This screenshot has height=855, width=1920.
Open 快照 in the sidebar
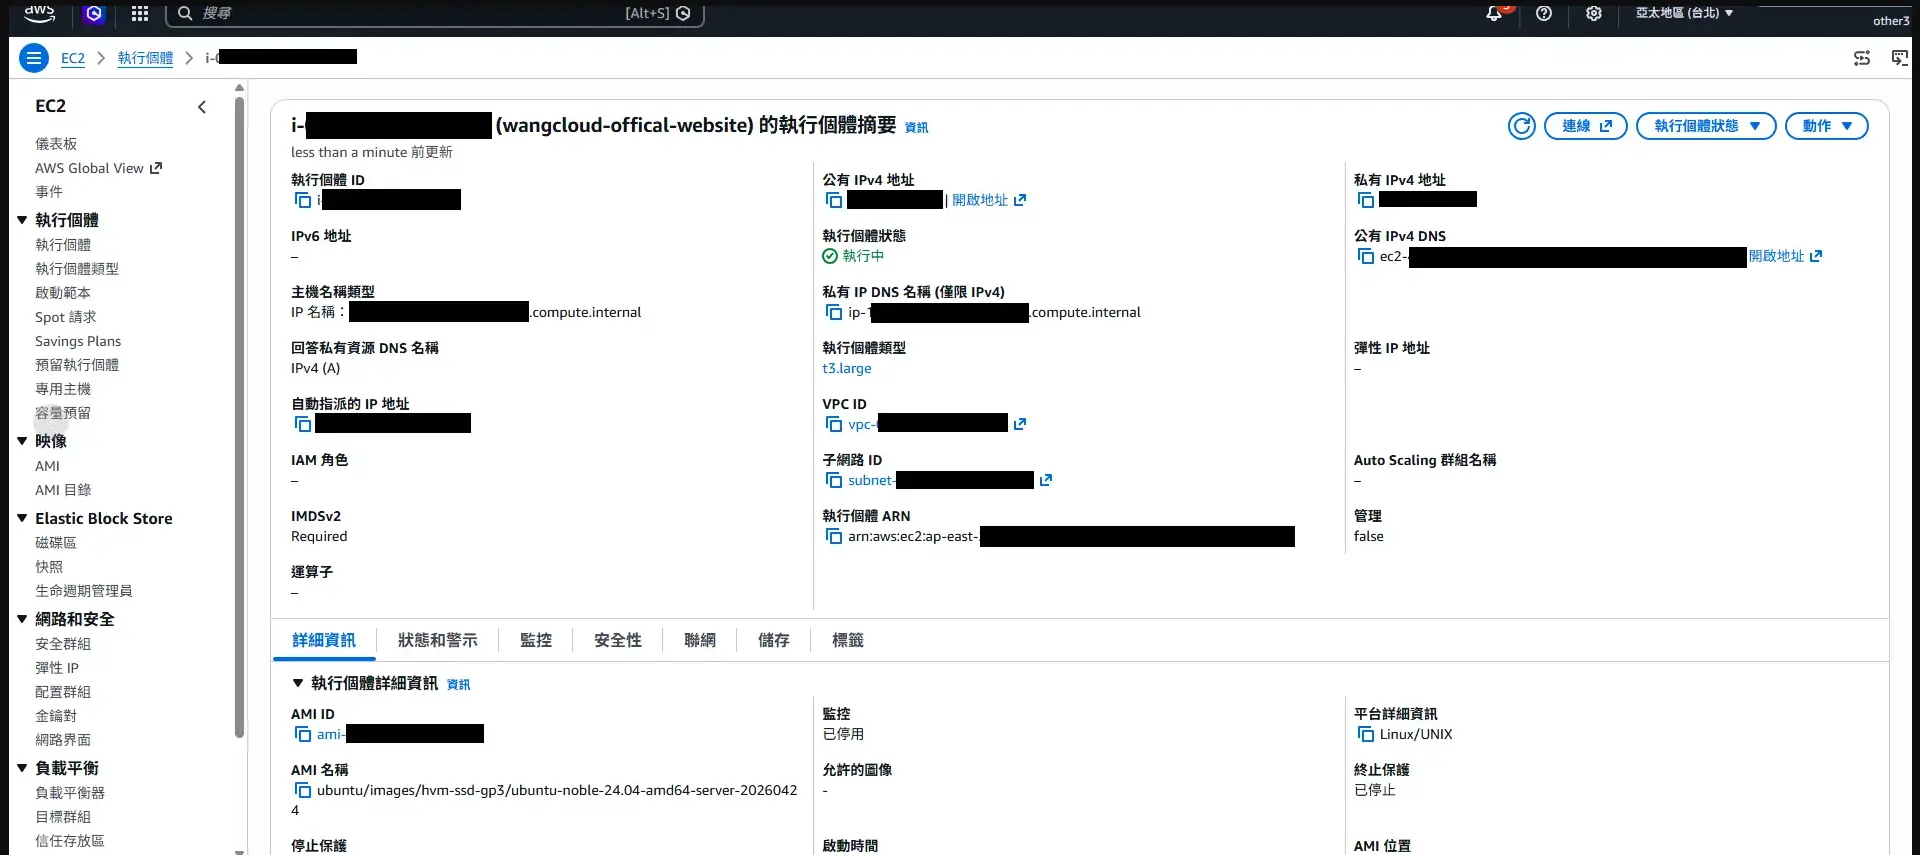click(x=49, y=567)
